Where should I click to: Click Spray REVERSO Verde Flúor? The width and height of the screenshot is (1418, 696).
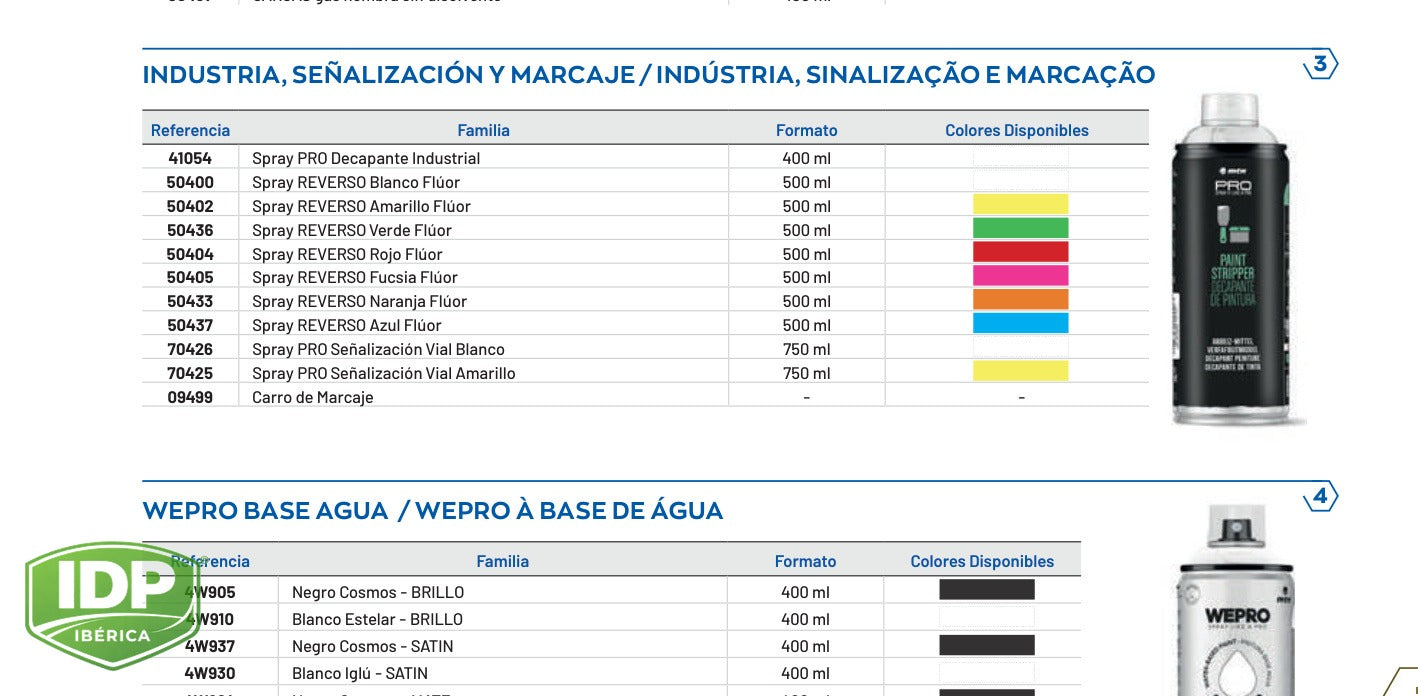click(x=352, y=230)
